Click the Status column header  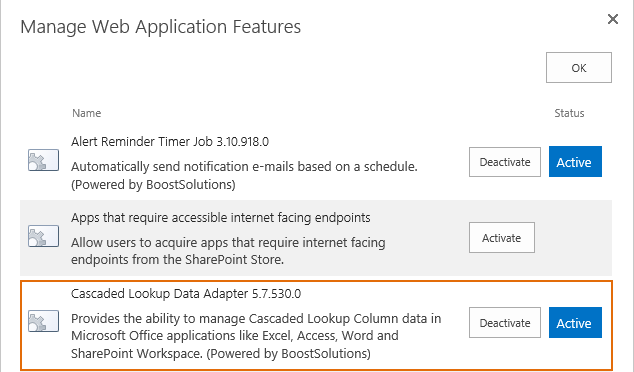569,113
